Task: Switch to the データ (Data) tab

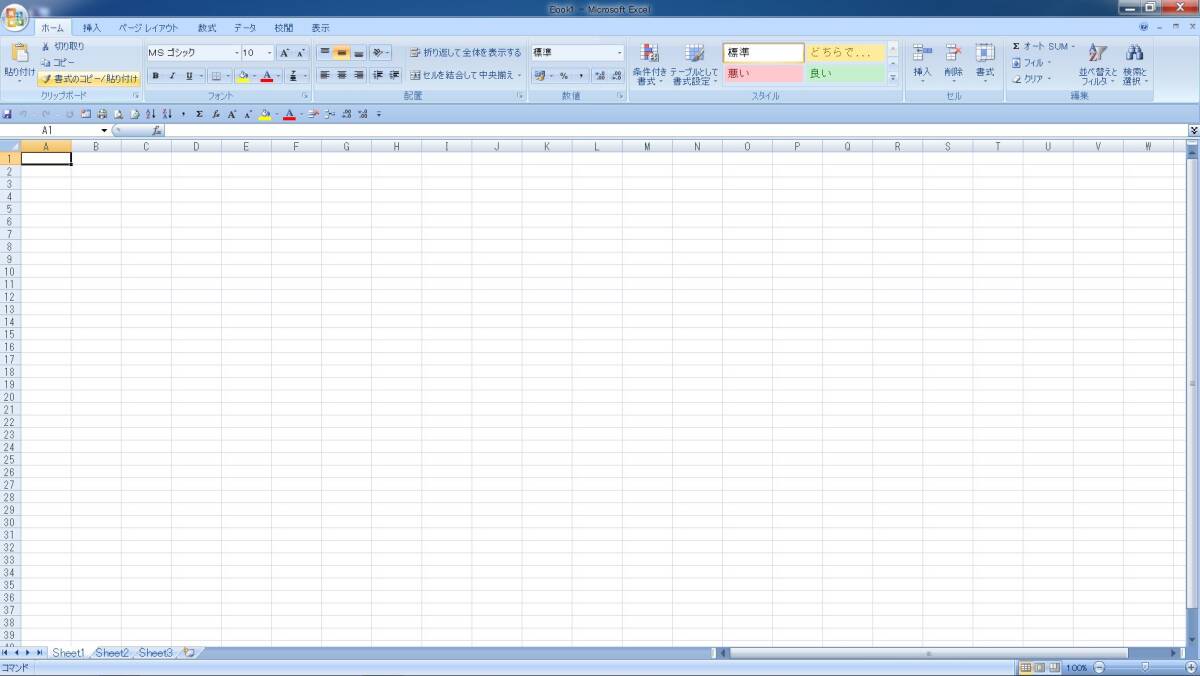Action: point(245,28)
